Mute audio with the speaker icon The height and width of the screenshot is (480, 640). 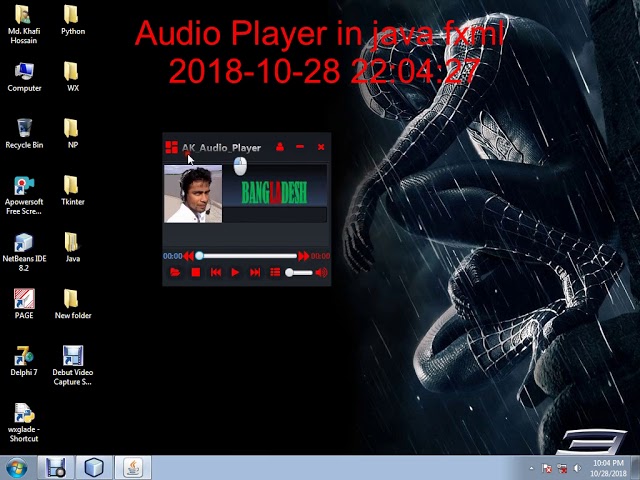322,272
